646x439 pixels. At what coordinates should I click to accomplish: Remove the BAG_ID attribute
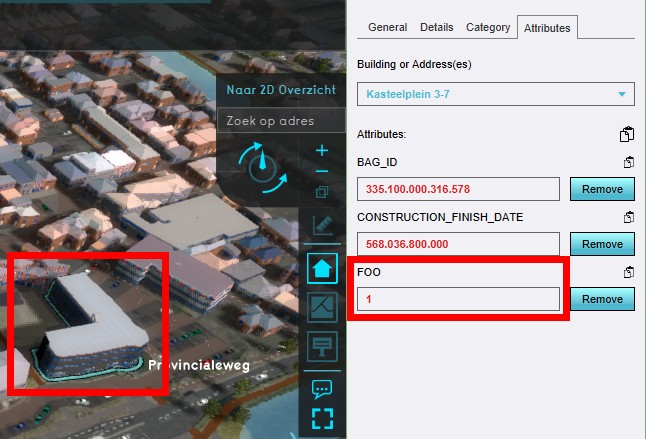click(602, 189)
